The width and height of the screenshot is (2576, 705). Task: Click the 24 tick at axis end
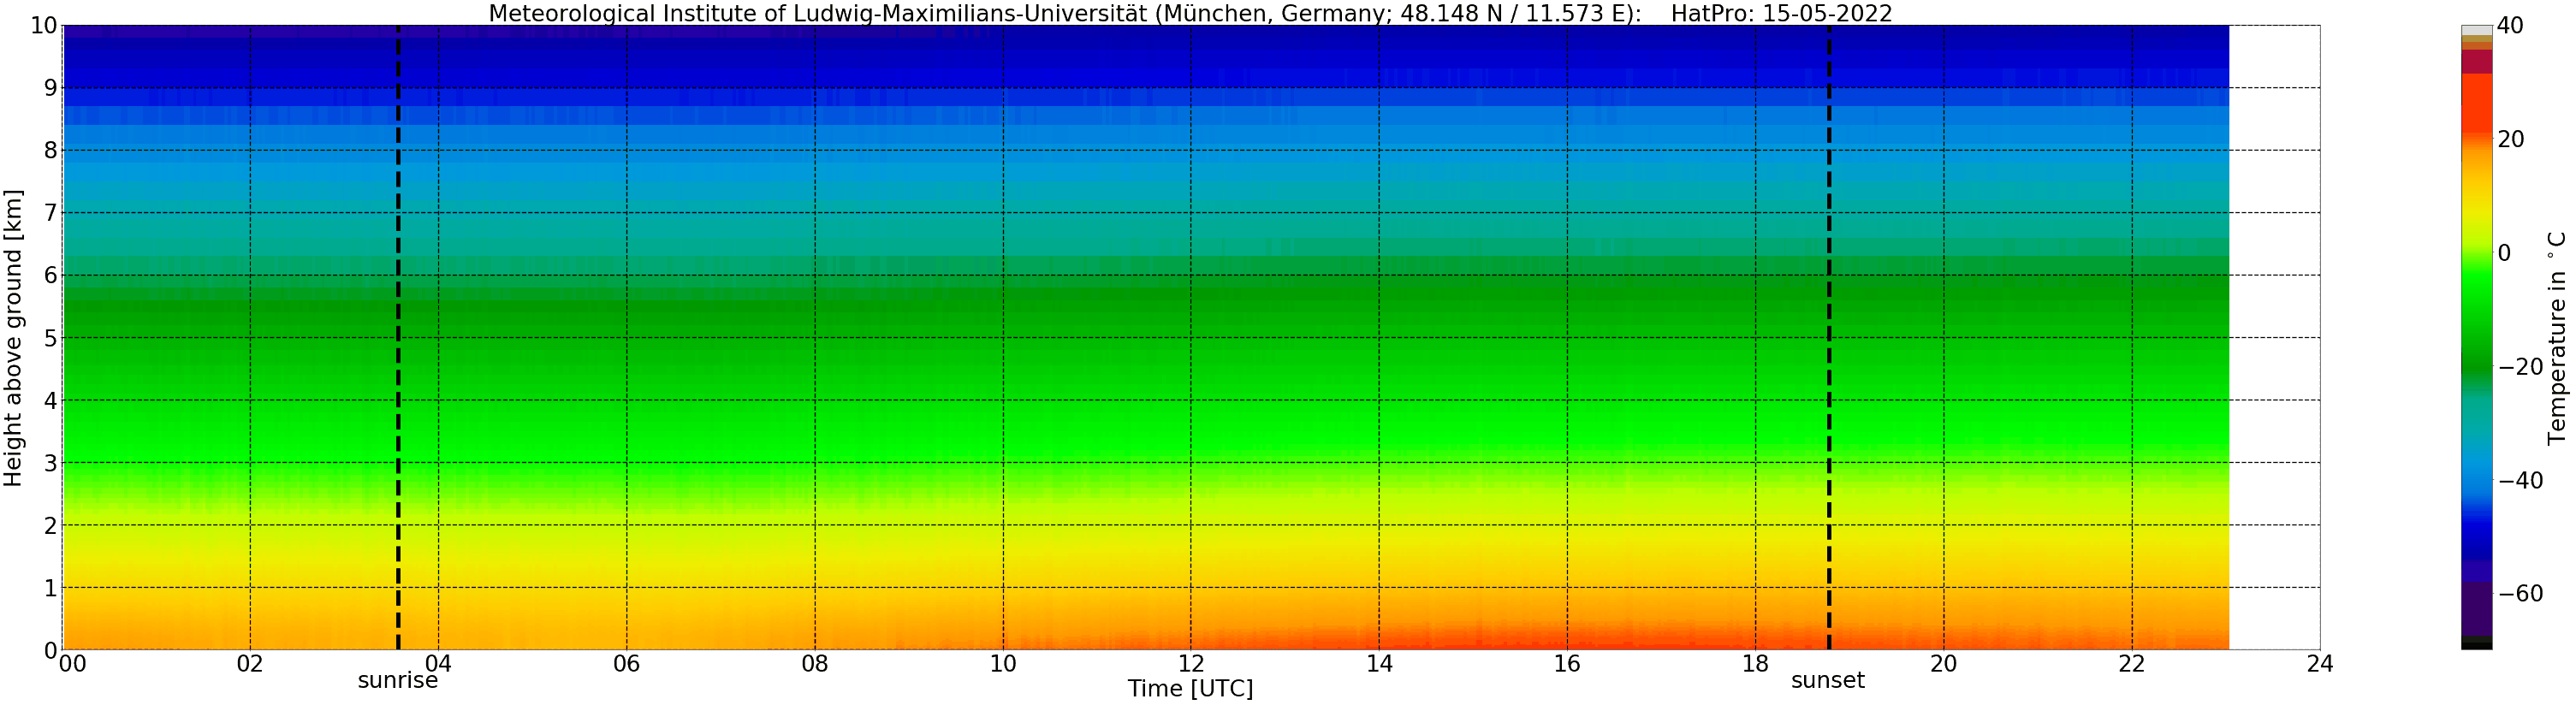point(2320,664)
